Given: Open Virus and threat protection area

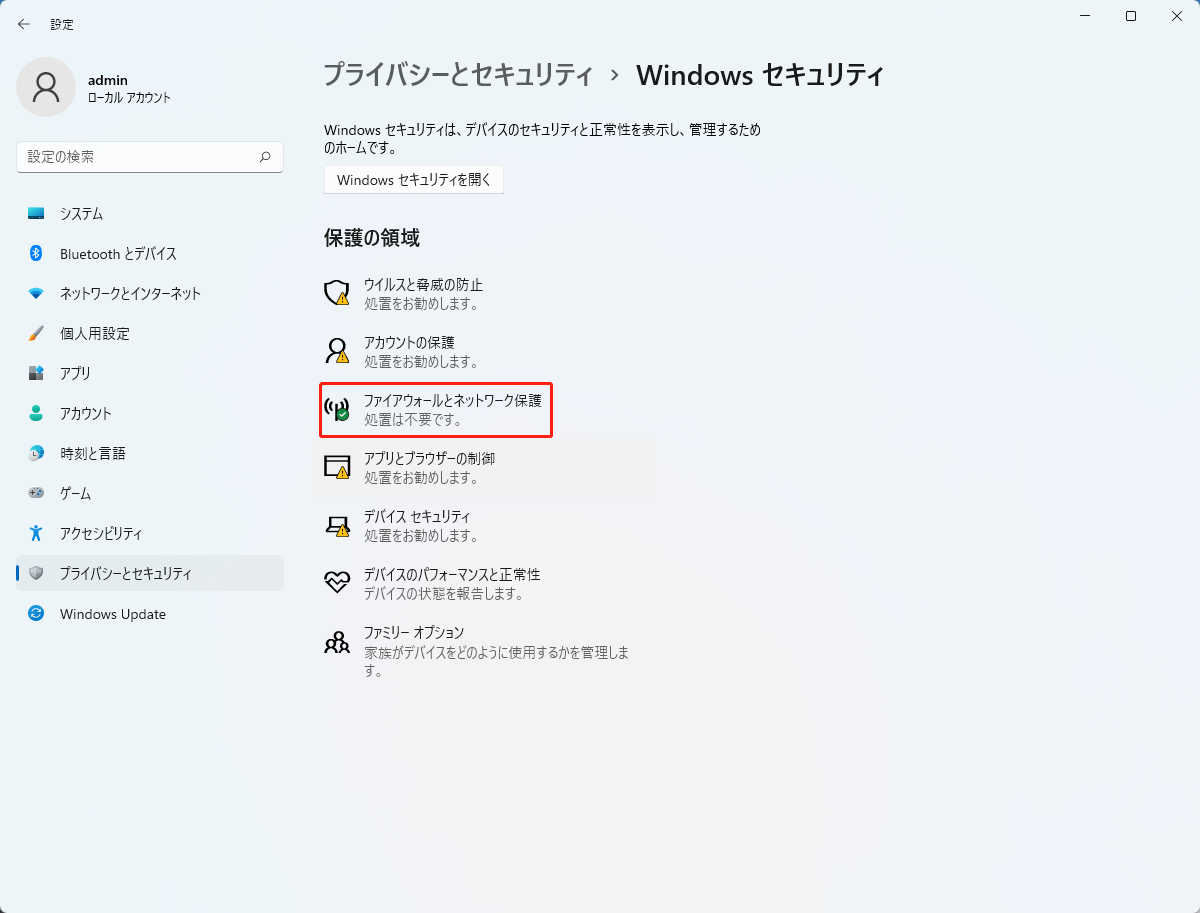Looking at the screenshot, I should coord(420,293).
